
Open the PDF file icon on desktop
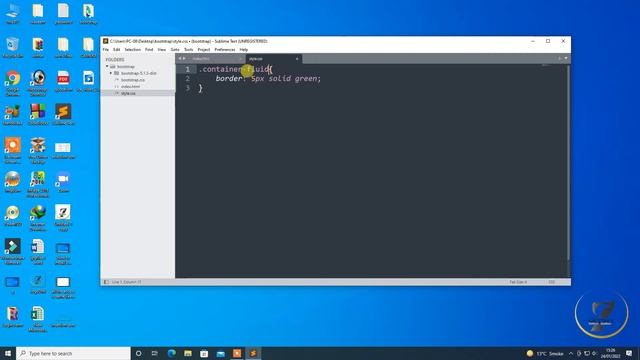(63, 81)
